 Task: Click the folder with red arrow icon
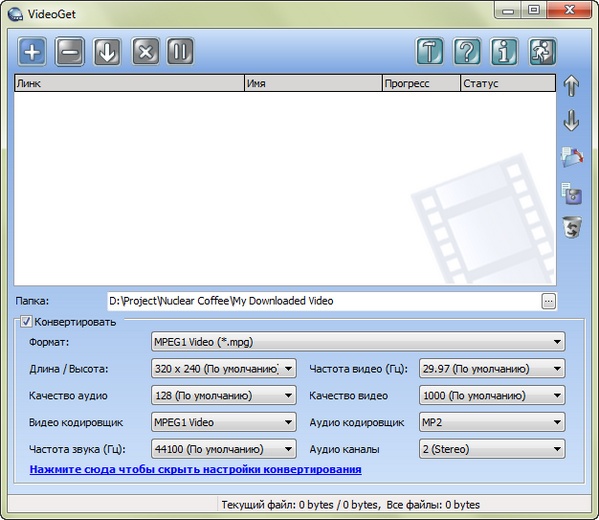571,157
